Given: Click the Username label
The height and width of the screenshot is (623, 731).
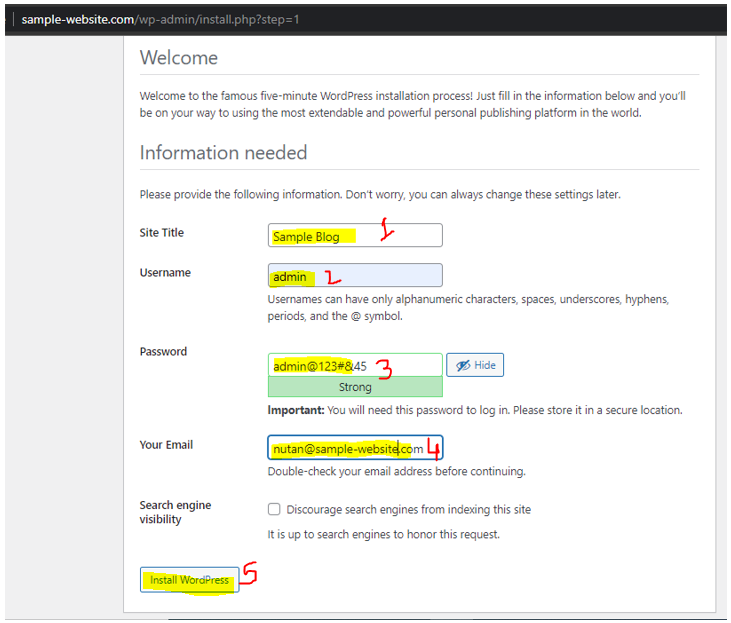Looking at the screenshot, I should coord(165,273).
